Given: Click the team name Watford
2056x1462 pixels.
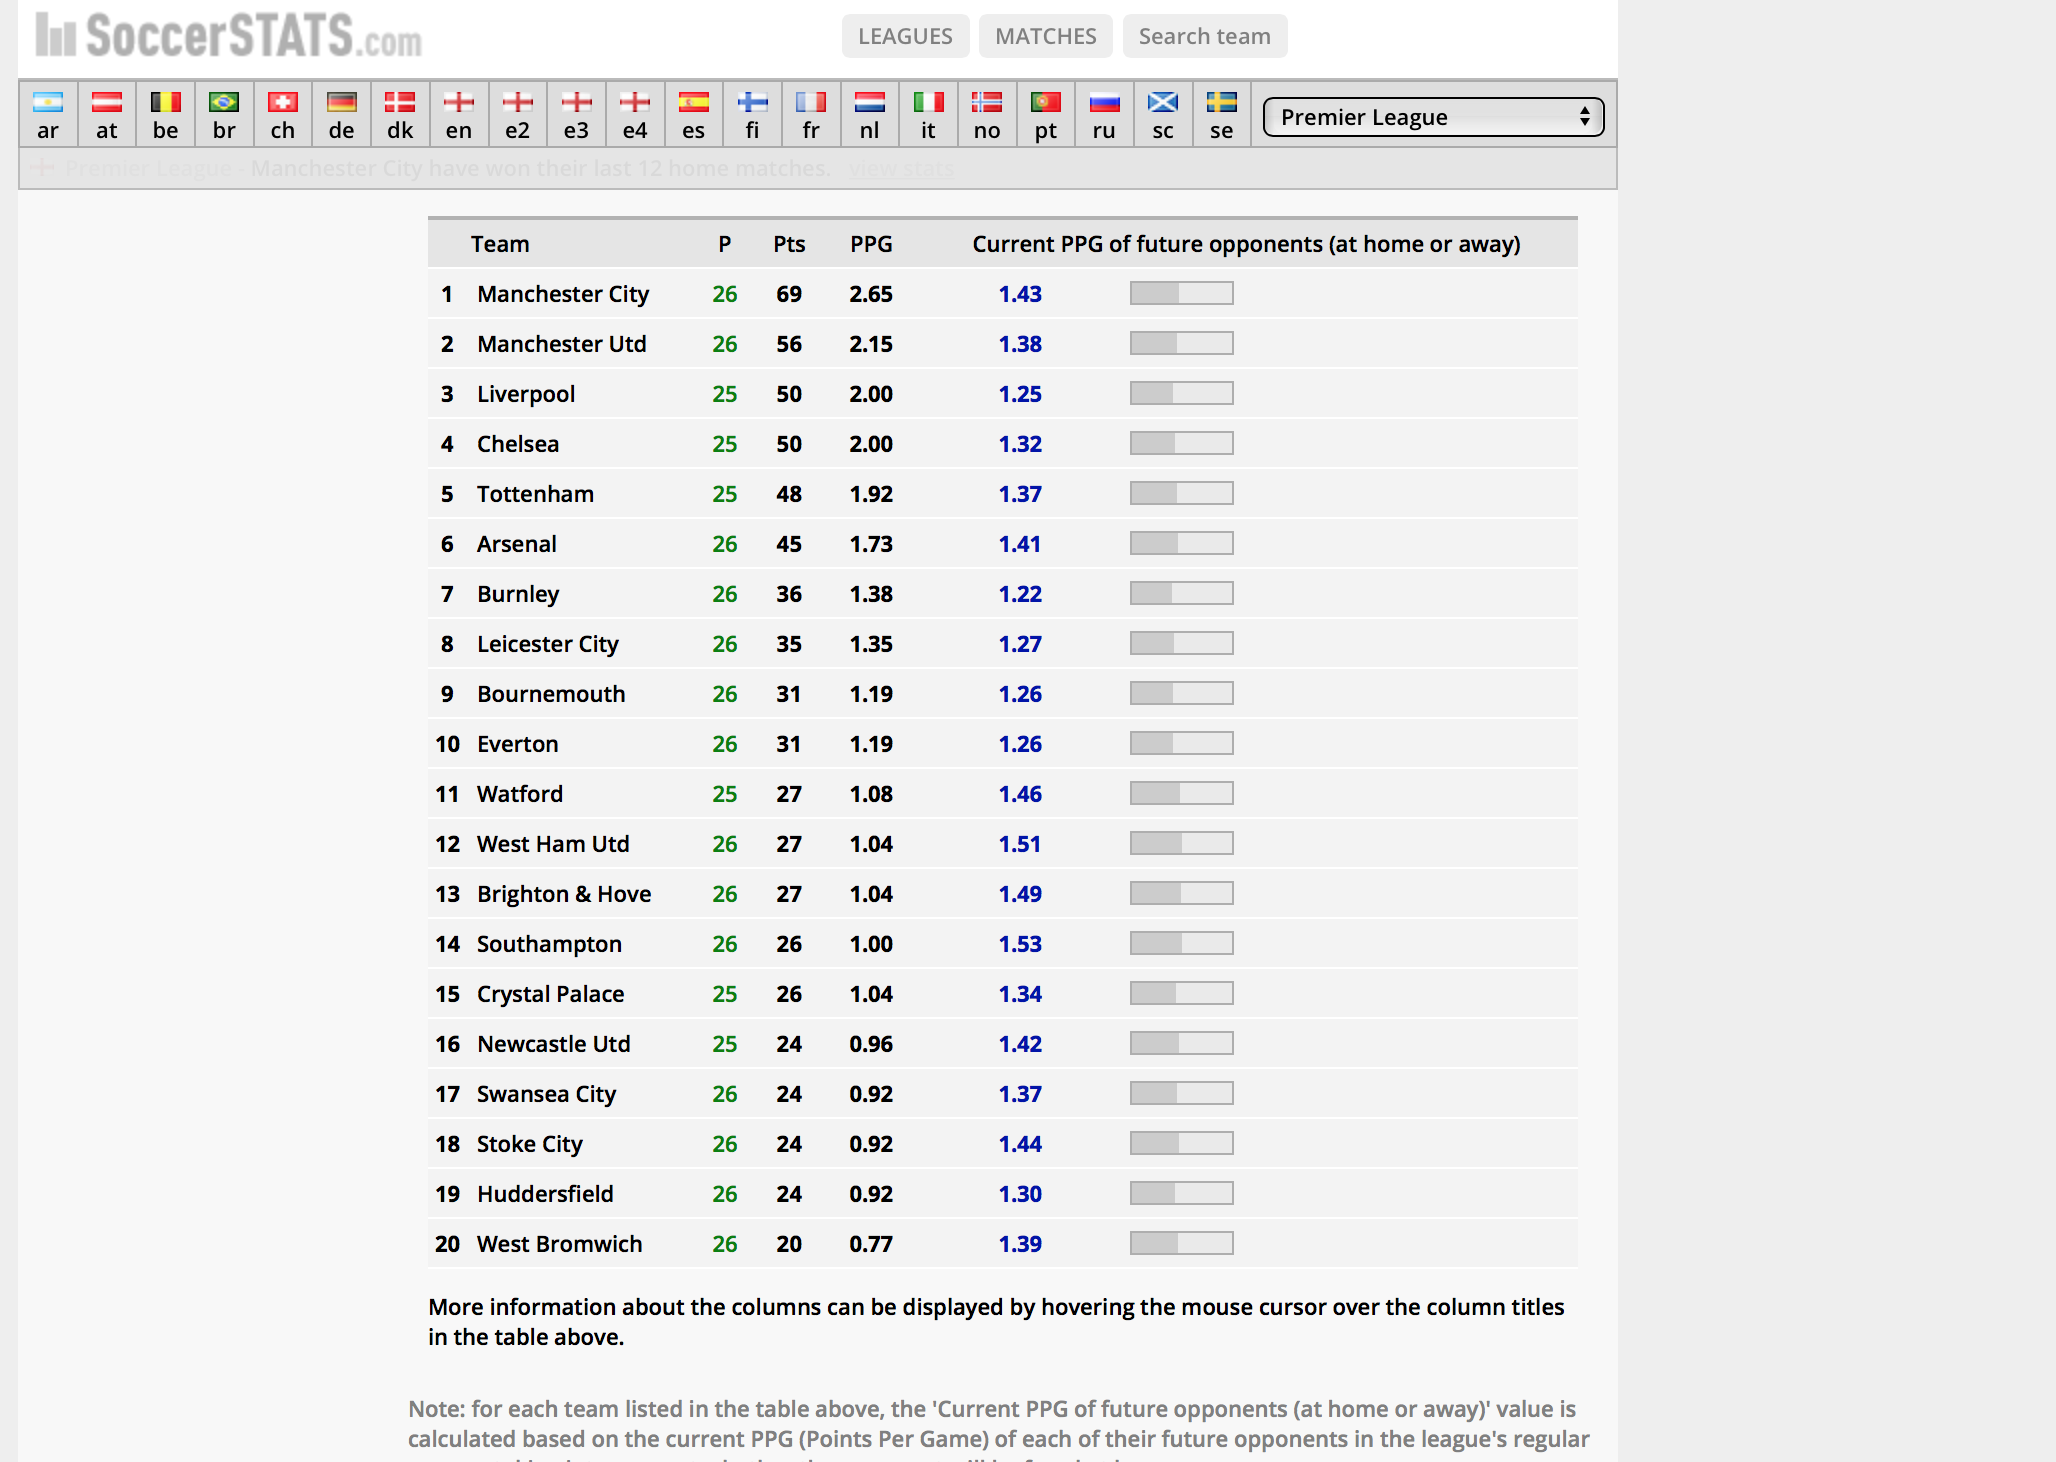Looking at the screenshot, I should (x=520, y=794).
